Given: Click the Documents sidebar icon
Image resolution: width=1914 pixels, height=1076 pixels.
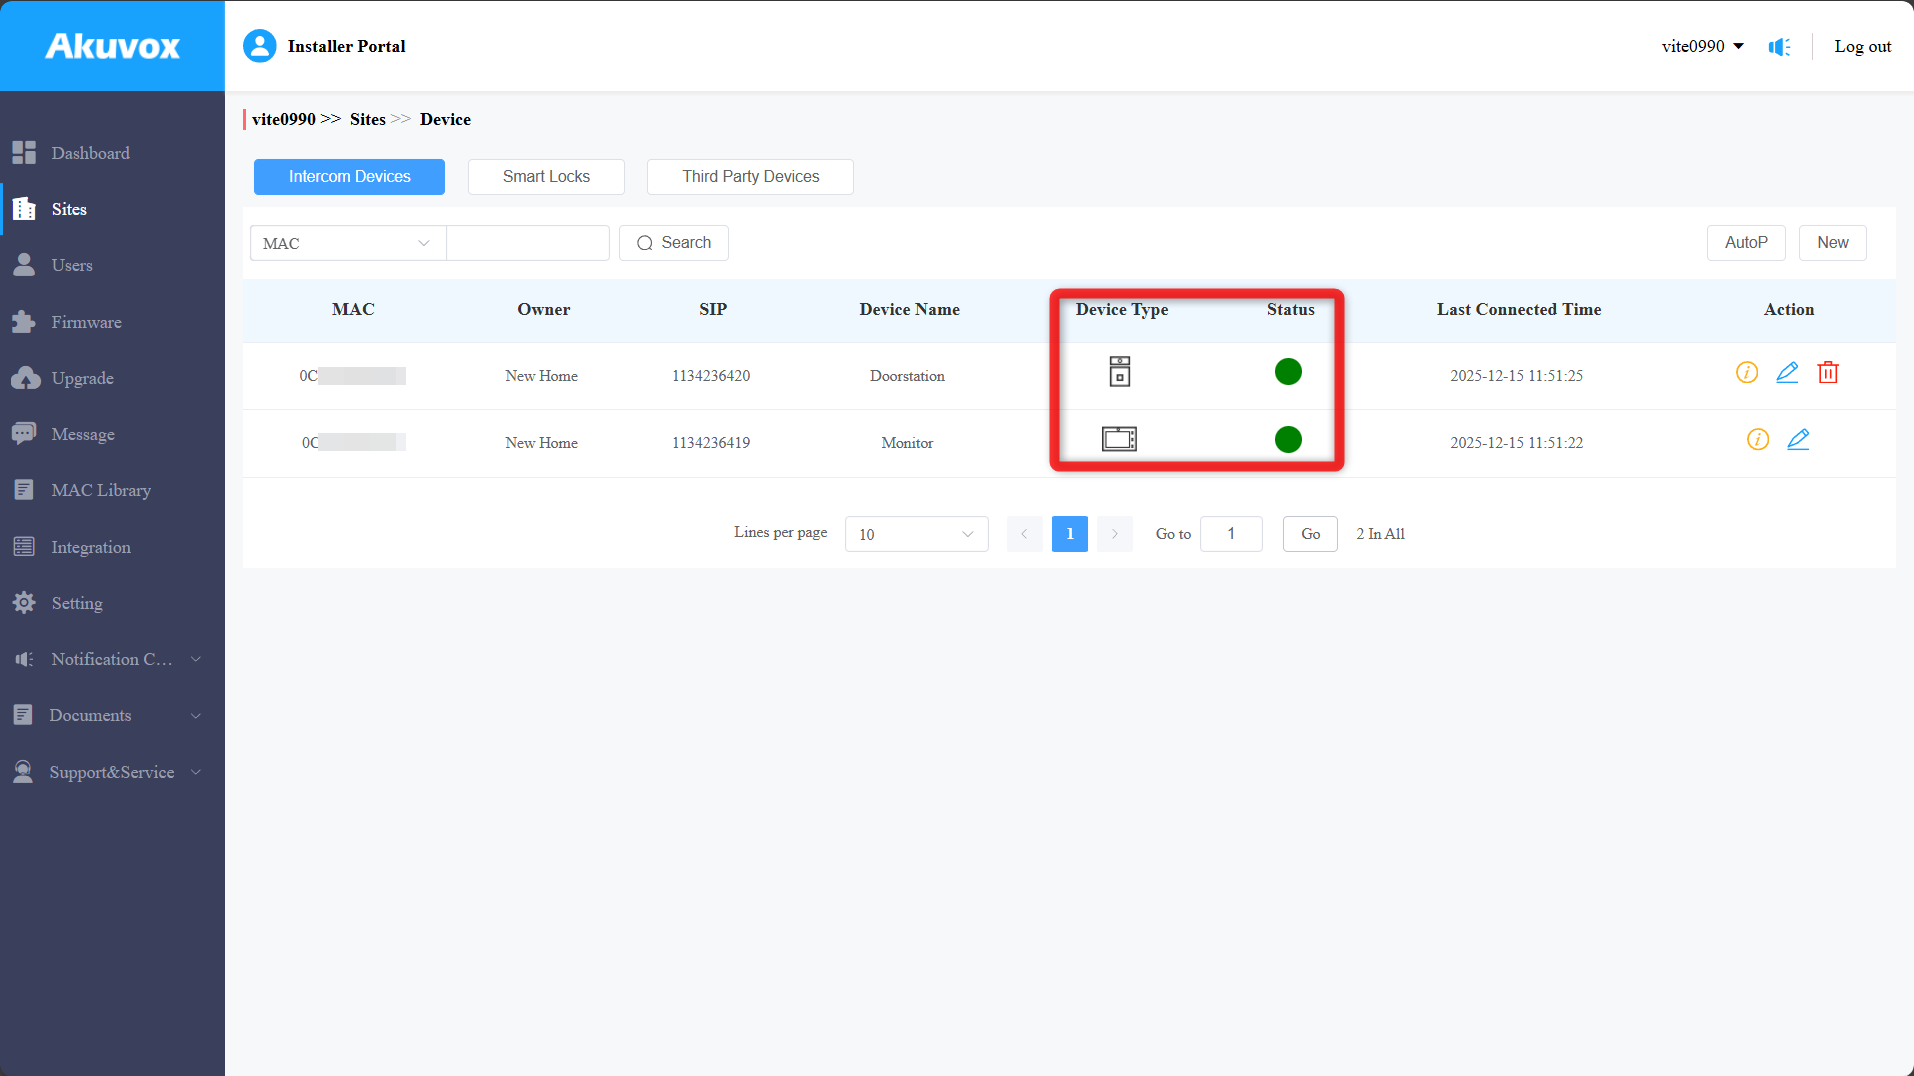Looking at the screenshot, I should click(x=23, y=715).
